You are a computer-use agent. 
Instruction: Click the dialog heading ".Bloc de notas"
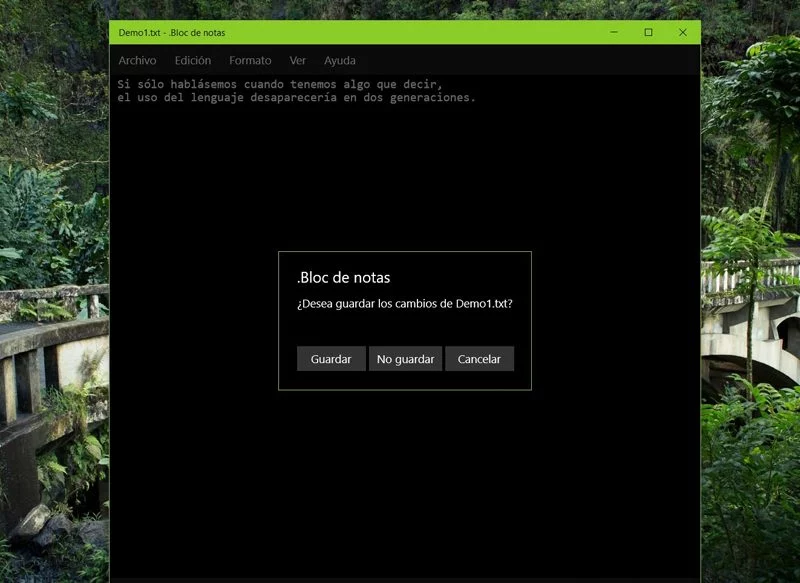[344, 277]
